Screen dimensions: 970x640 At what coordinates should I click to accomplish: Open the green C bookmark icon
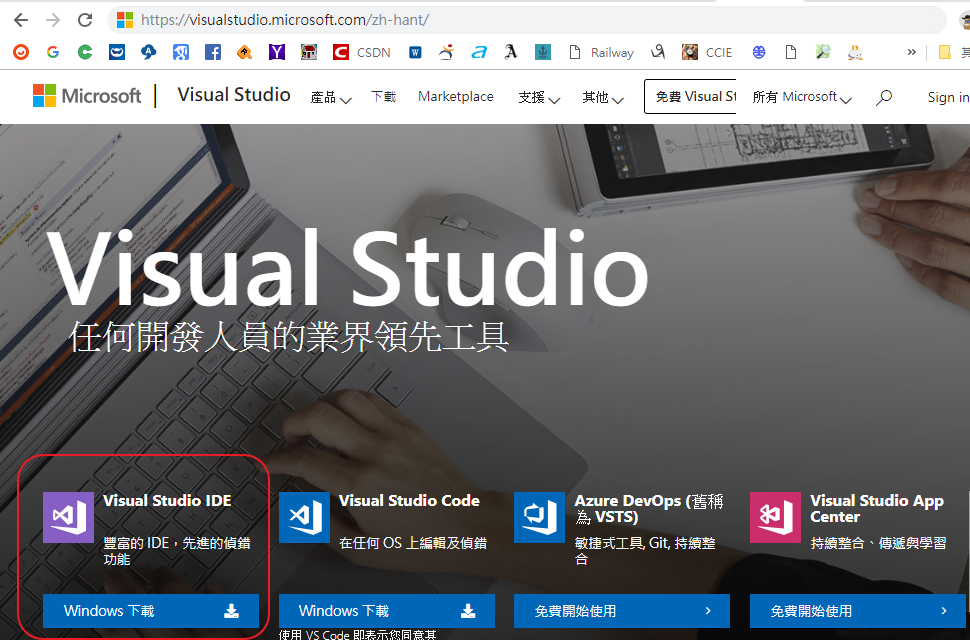[85, 53]
